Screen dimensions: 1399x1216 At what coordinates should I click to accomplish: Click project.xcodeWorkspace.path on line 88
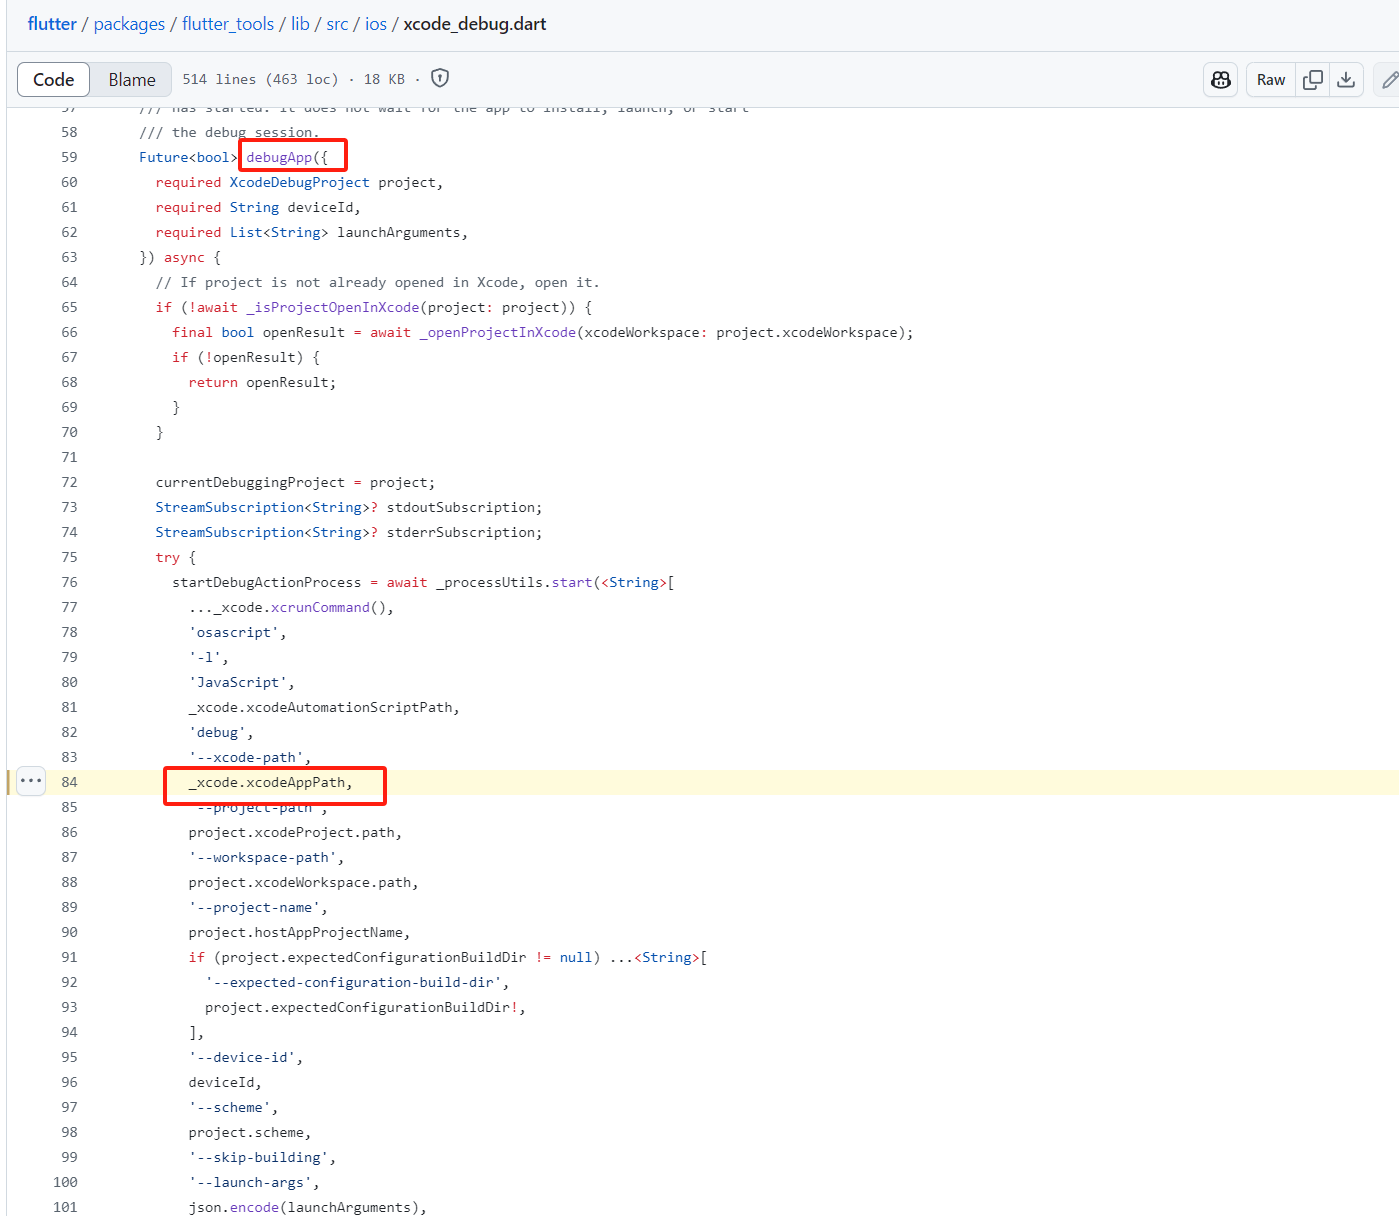coord(300,882)
